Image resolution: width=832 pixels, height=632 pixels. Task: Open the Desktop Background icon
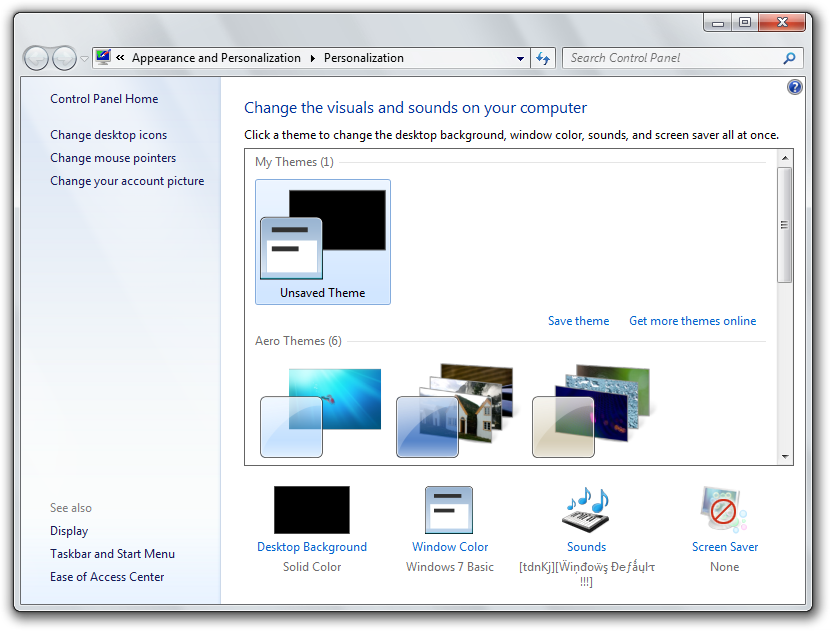pos(312,510)
